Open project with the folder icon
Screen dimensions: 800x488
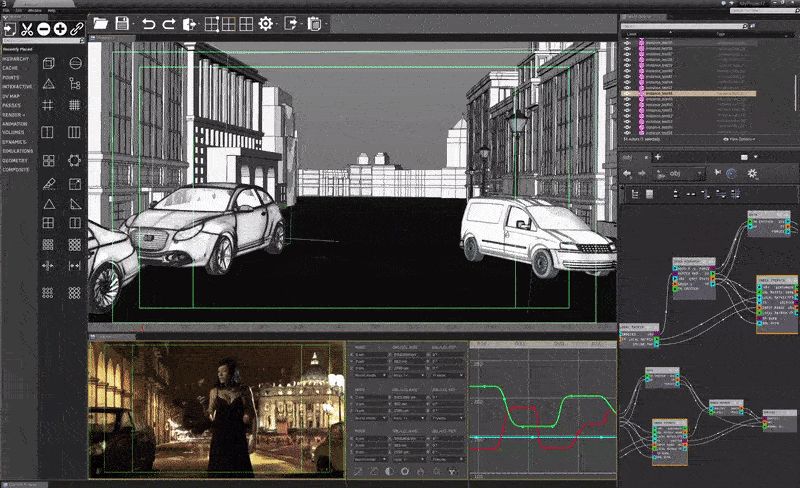(101, 22)
